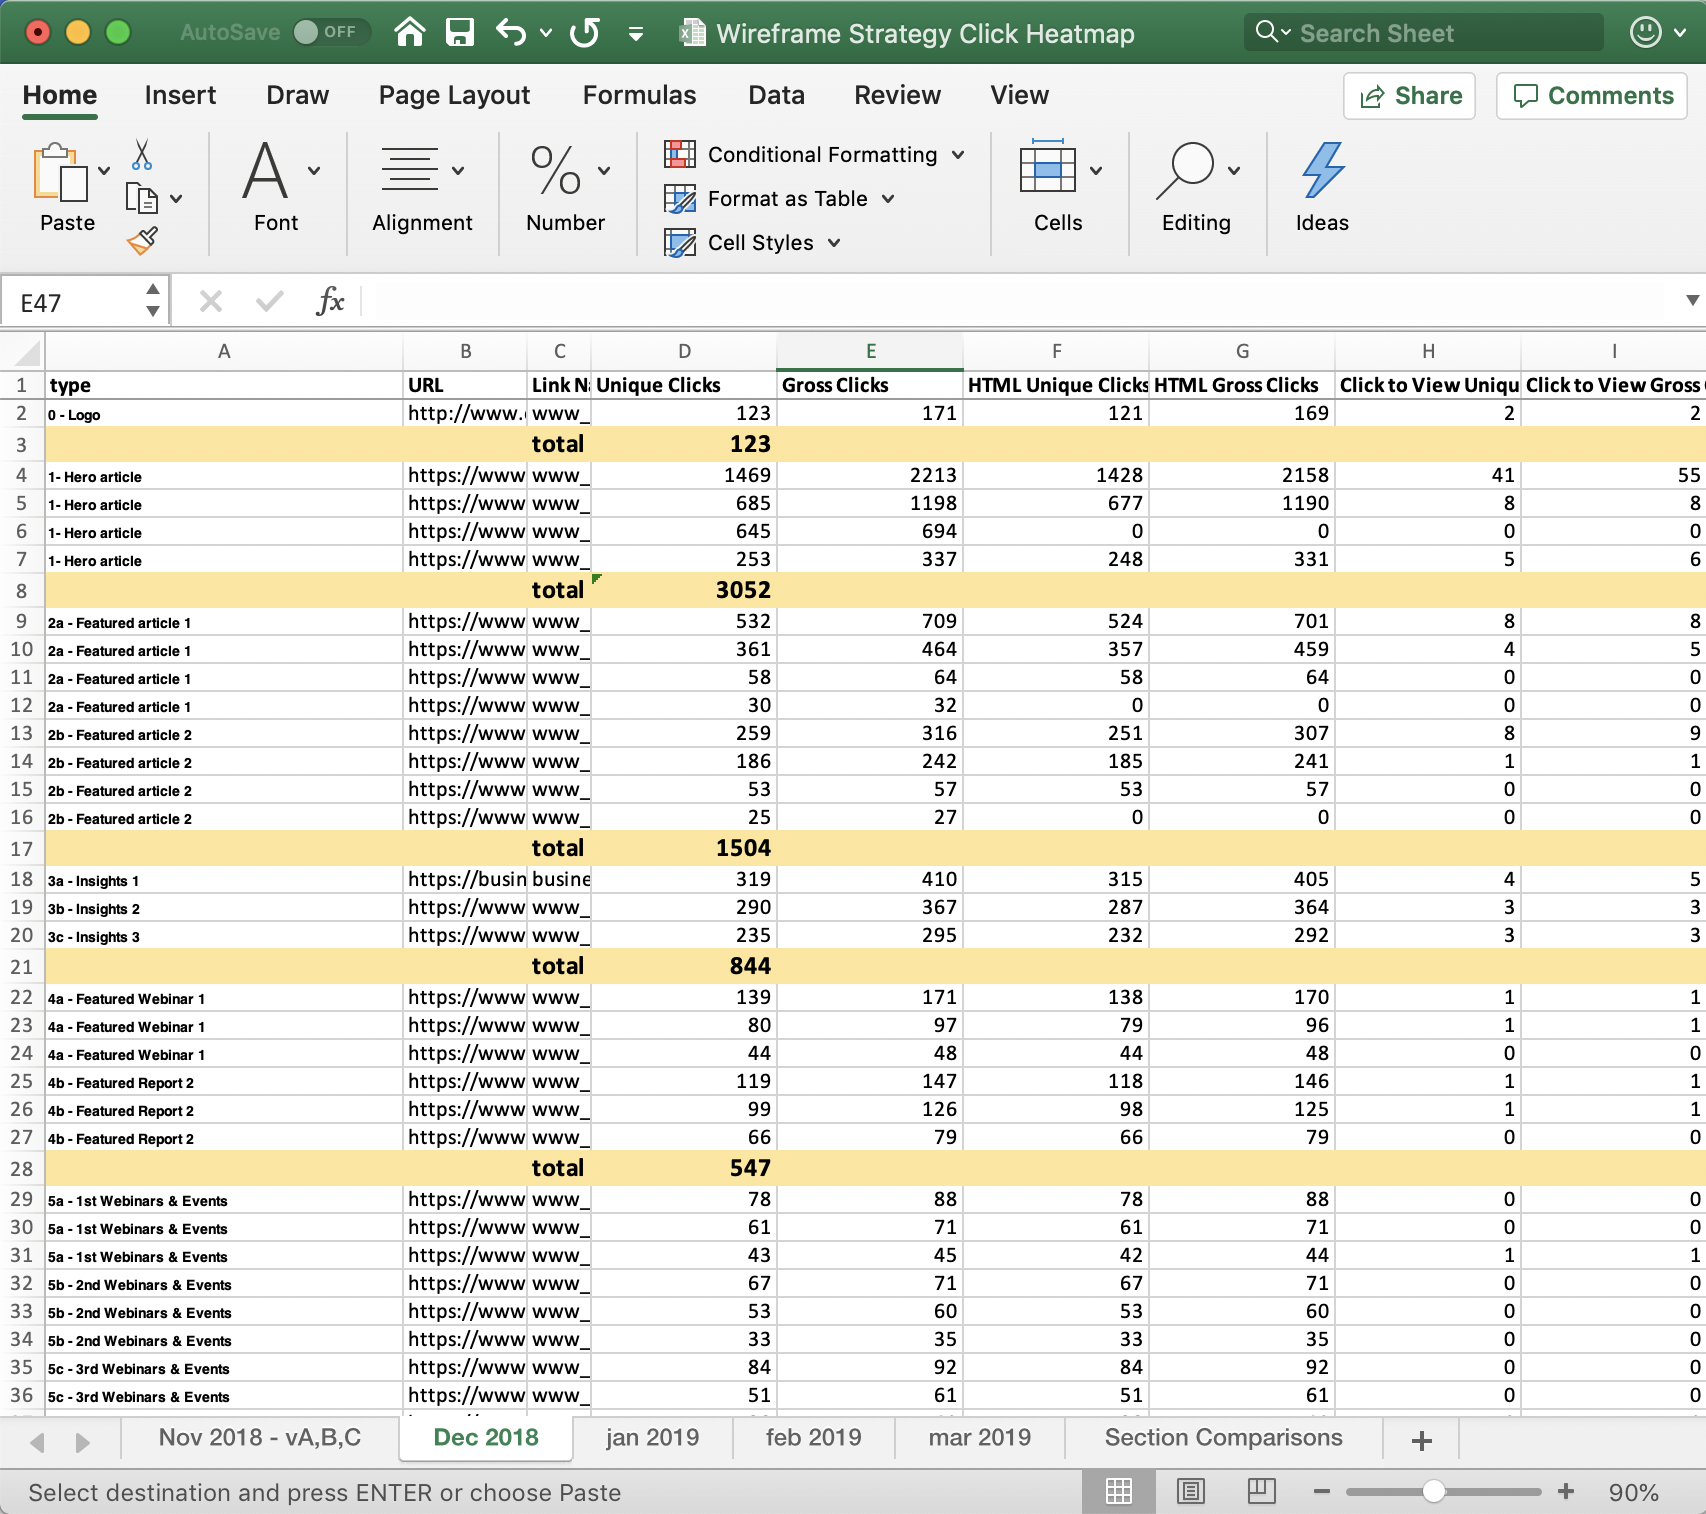Click the Name Box stepper arrows
This screenshot has height=1514, width=1706.
[153, 300]
